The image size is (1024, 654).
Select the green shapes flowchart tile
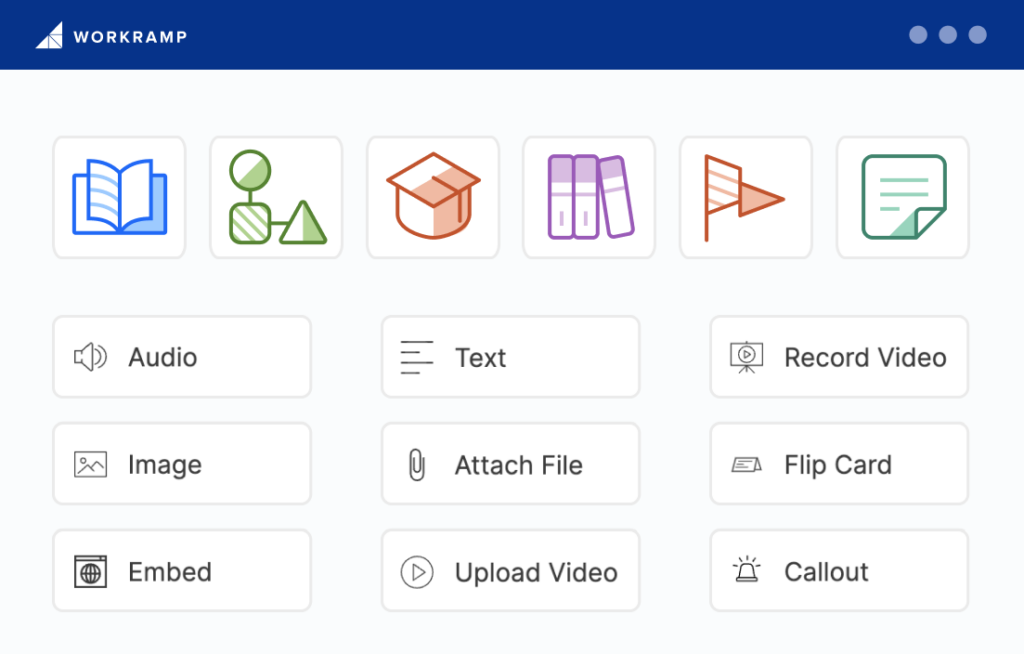click(276, 197)
